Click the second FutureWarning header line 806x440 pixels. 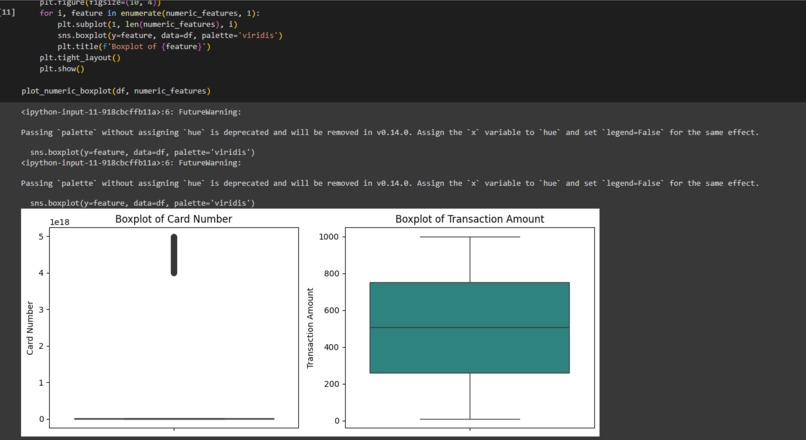tap(131, 163)
